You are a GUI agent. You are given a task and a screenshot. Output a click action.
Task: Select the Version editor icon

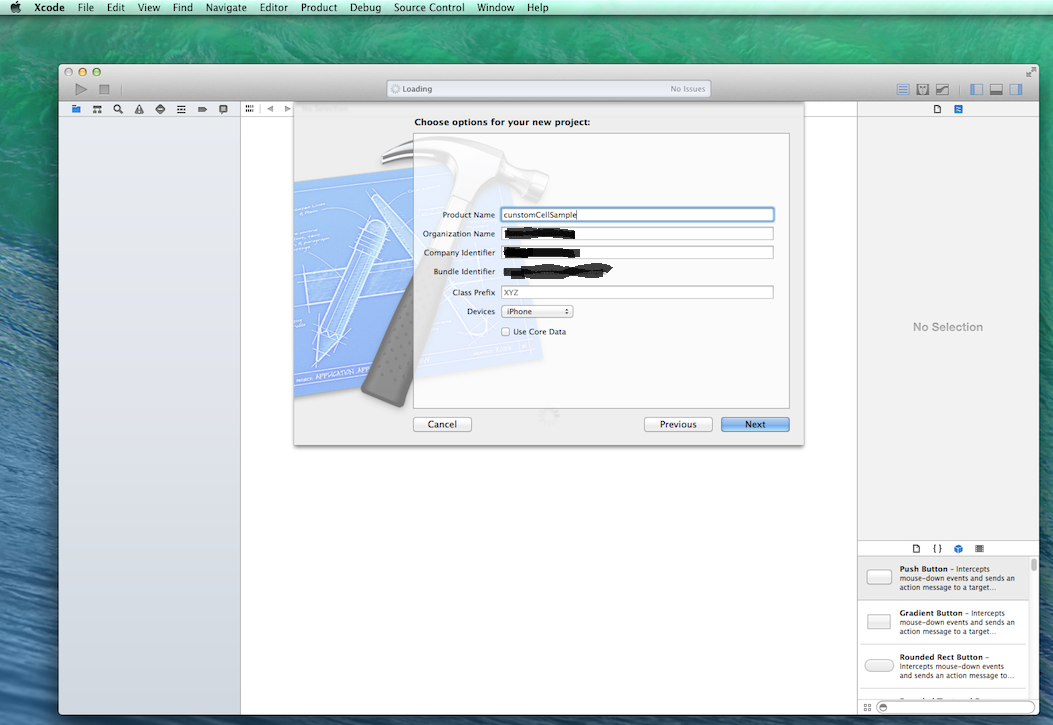pyautogui.click(x=942, y=89)
